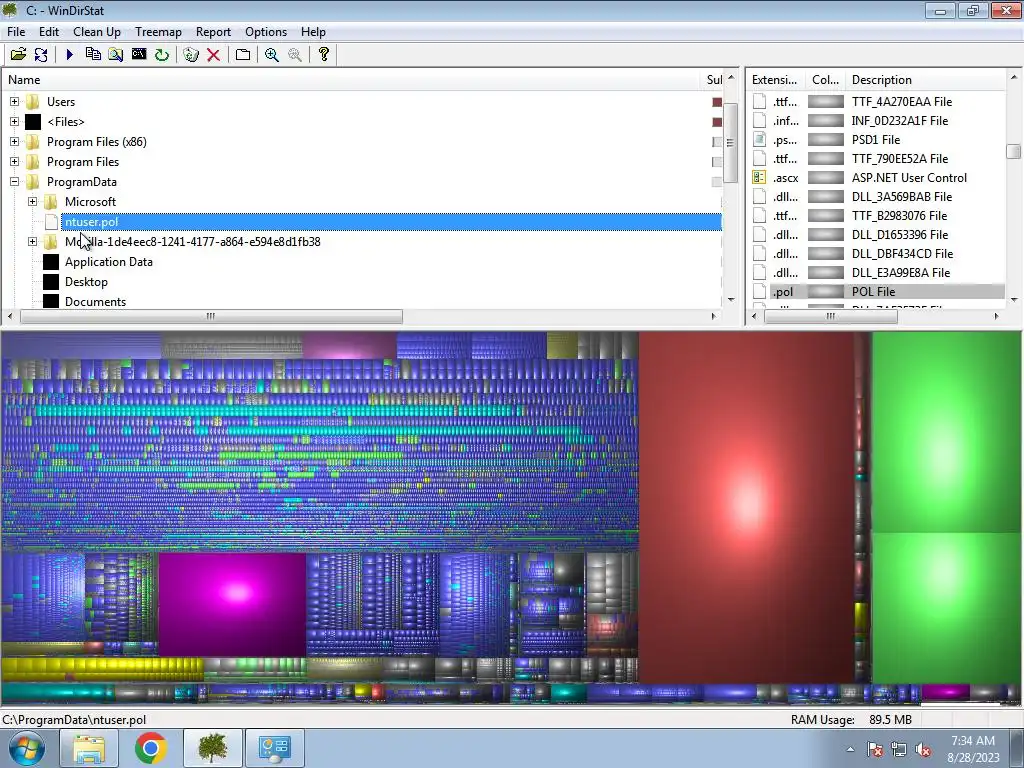
Task: Open the Report menu
Action: click(213, 32)
